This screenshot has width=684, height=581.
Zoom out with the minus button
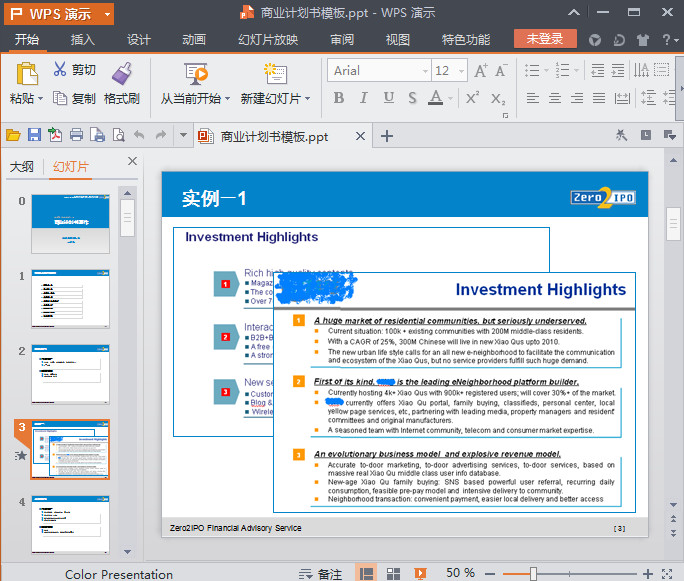[490, 574]
